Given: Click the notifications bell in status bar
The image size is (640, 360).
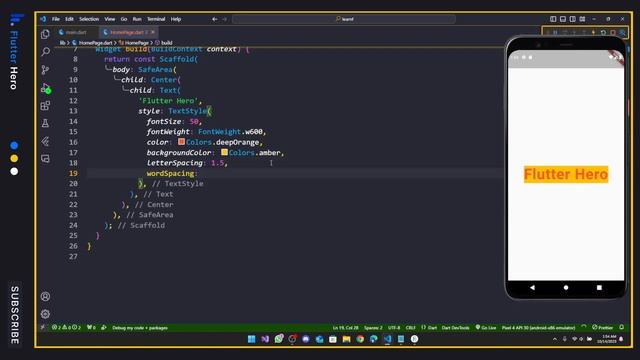Looking at the screenshot, I should pos(622,327).
